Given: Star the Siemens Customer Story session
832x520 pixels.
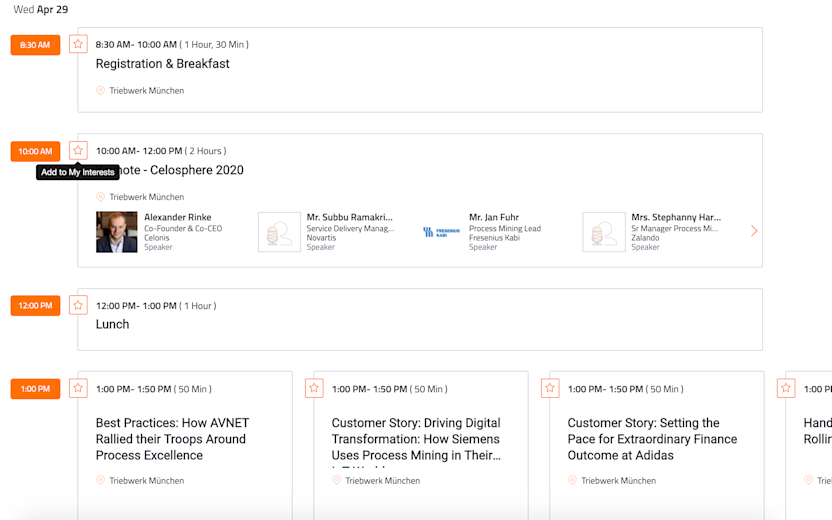Looking at the screenshot, I should pyautogui.click(x=314, y=388).
